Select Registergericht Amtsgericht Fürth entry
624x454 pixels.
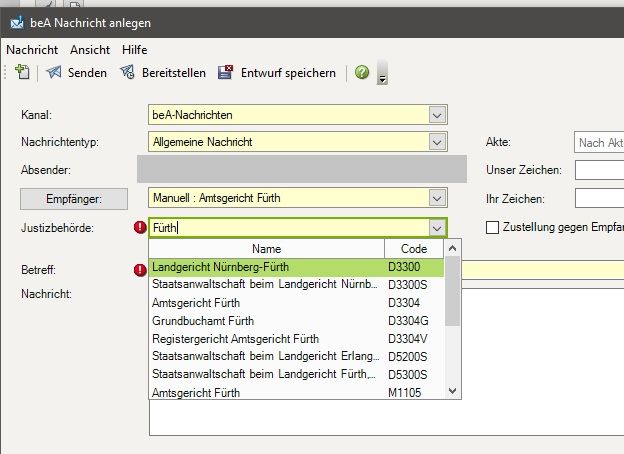tap(296, 339)
